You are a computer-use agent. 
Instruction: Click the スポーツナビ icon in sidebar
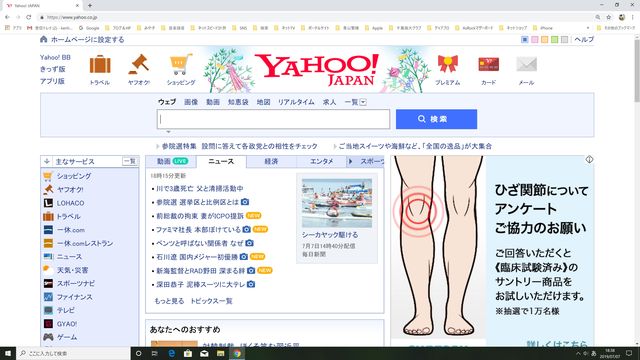coord(48,283)
